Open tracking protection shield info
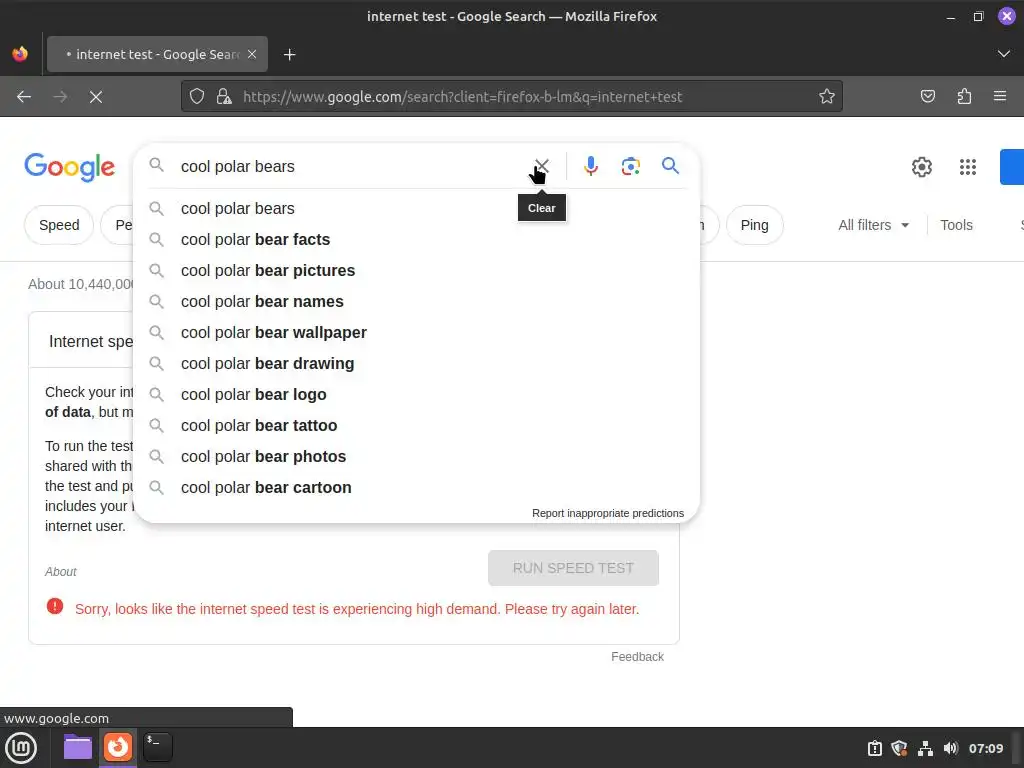 click(197, 97)
